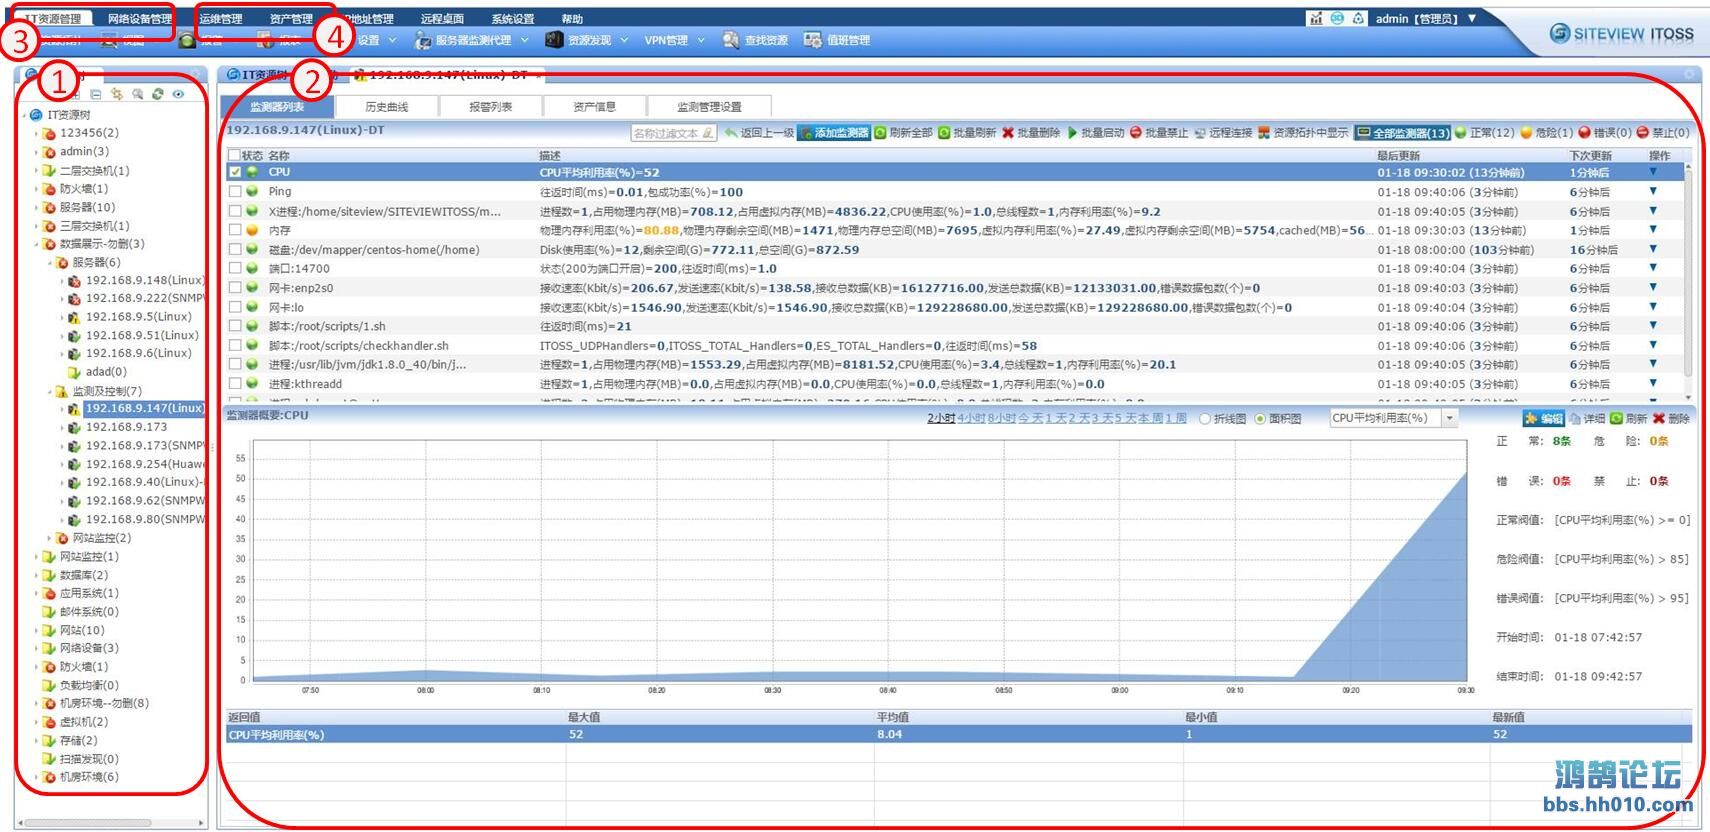The width and height of the screenshot is (1710, 832).
Task: Expand the 网站监控(2) tree node
Action: click(49, 538)
